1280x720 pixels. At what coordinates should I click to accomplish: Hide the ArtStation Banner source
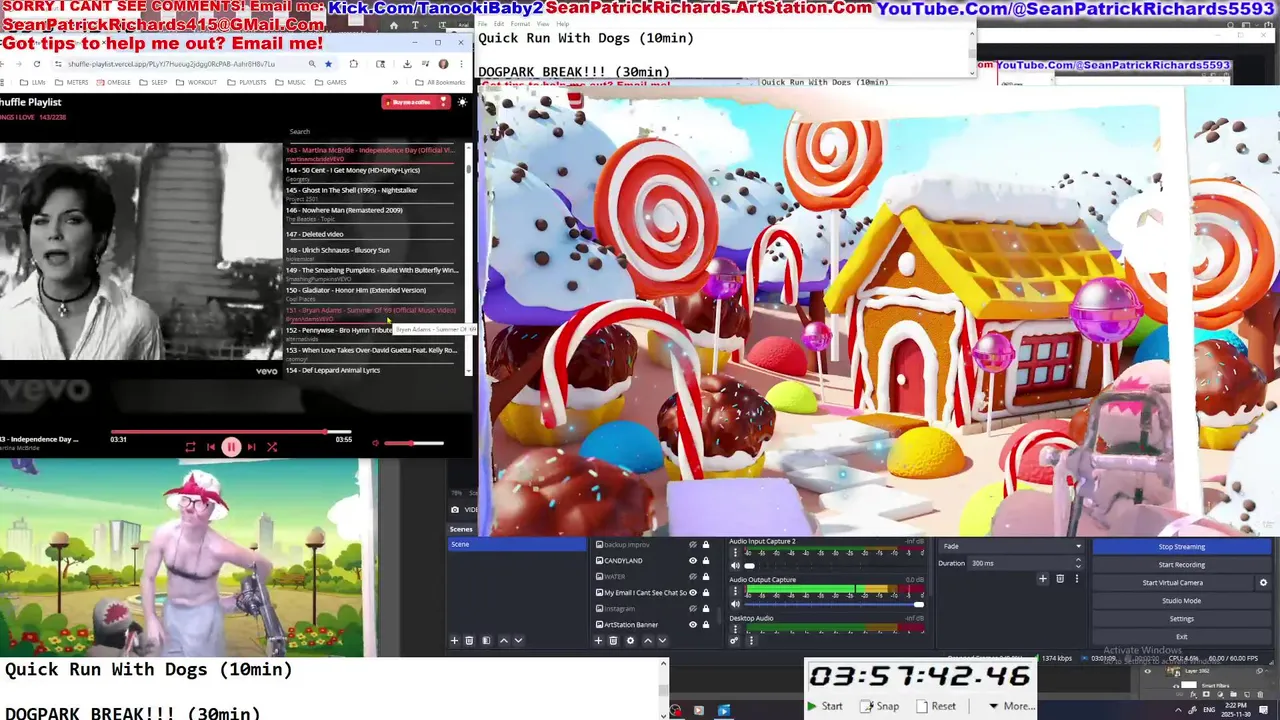point(692,625)
